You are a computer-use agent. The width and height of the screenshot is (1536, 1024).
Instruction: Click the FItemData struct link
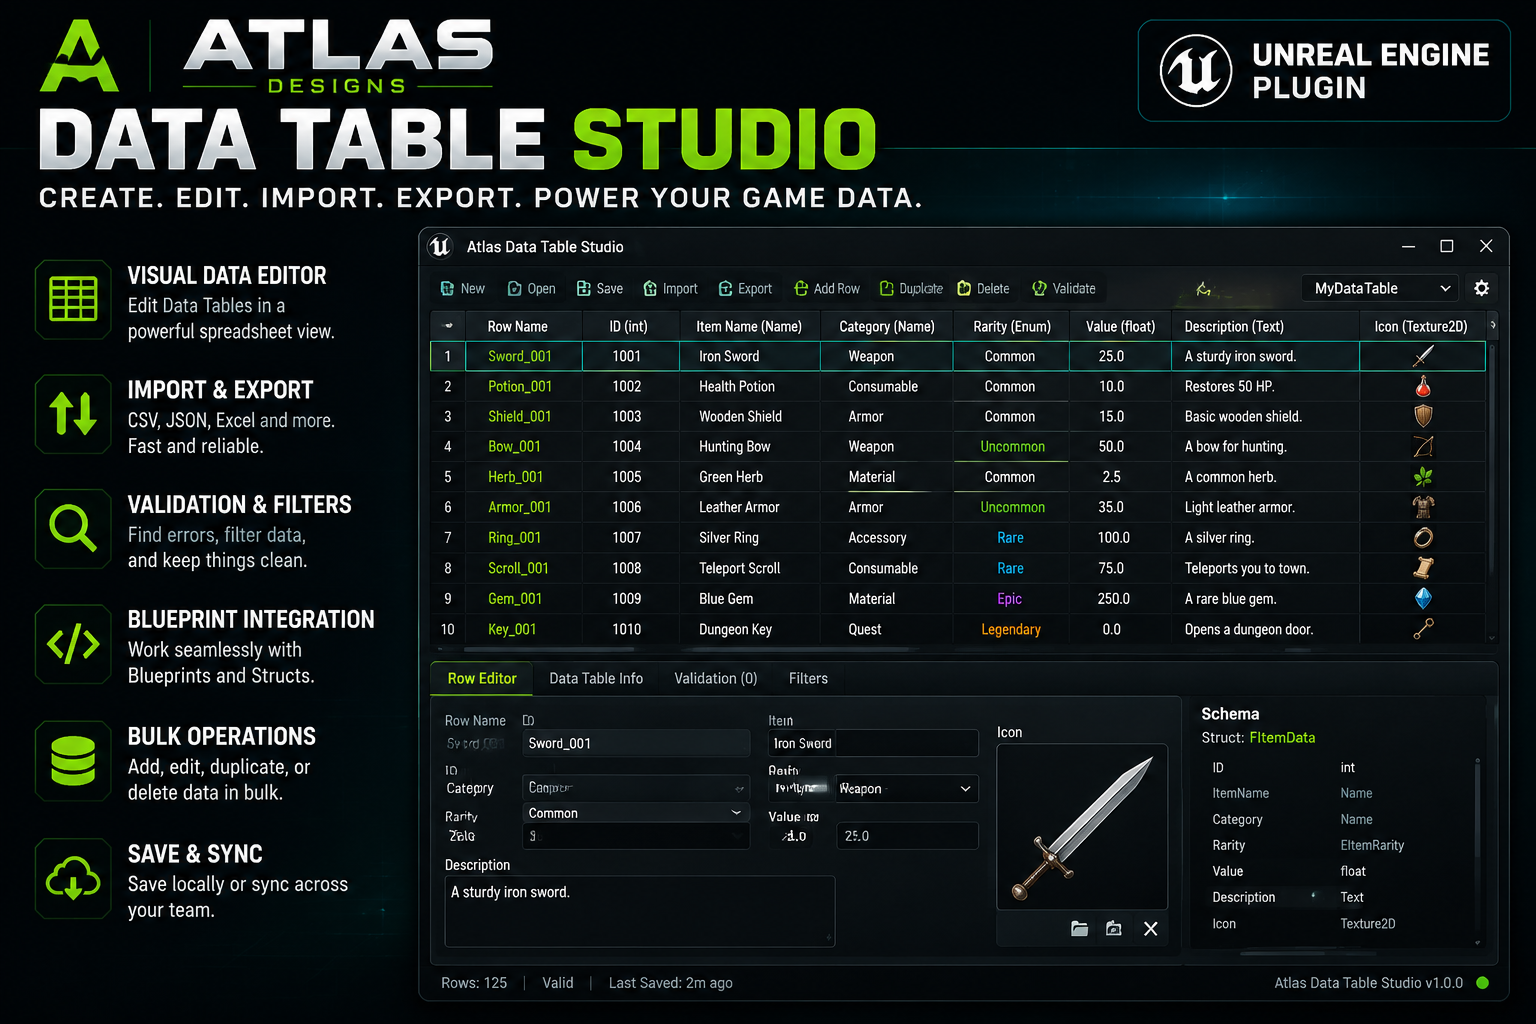[x=1282, y=737]
